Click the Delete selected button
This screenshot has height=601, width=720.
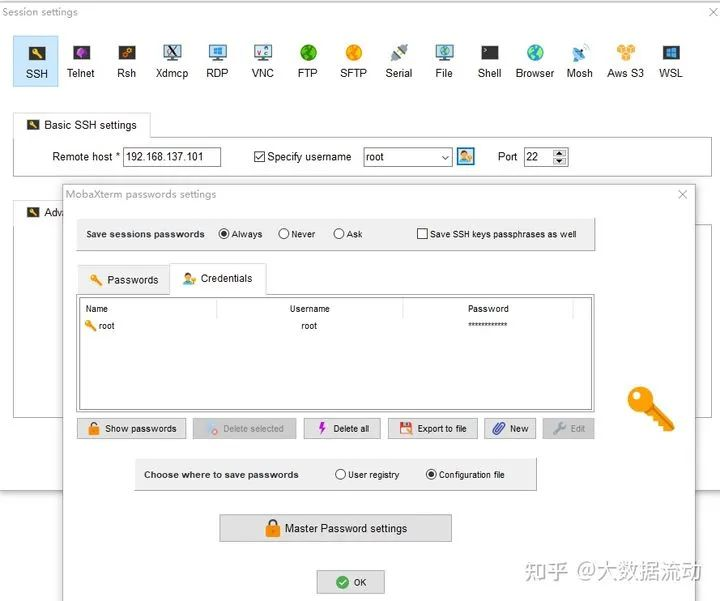pyautogui.click(x=244, y=428)
